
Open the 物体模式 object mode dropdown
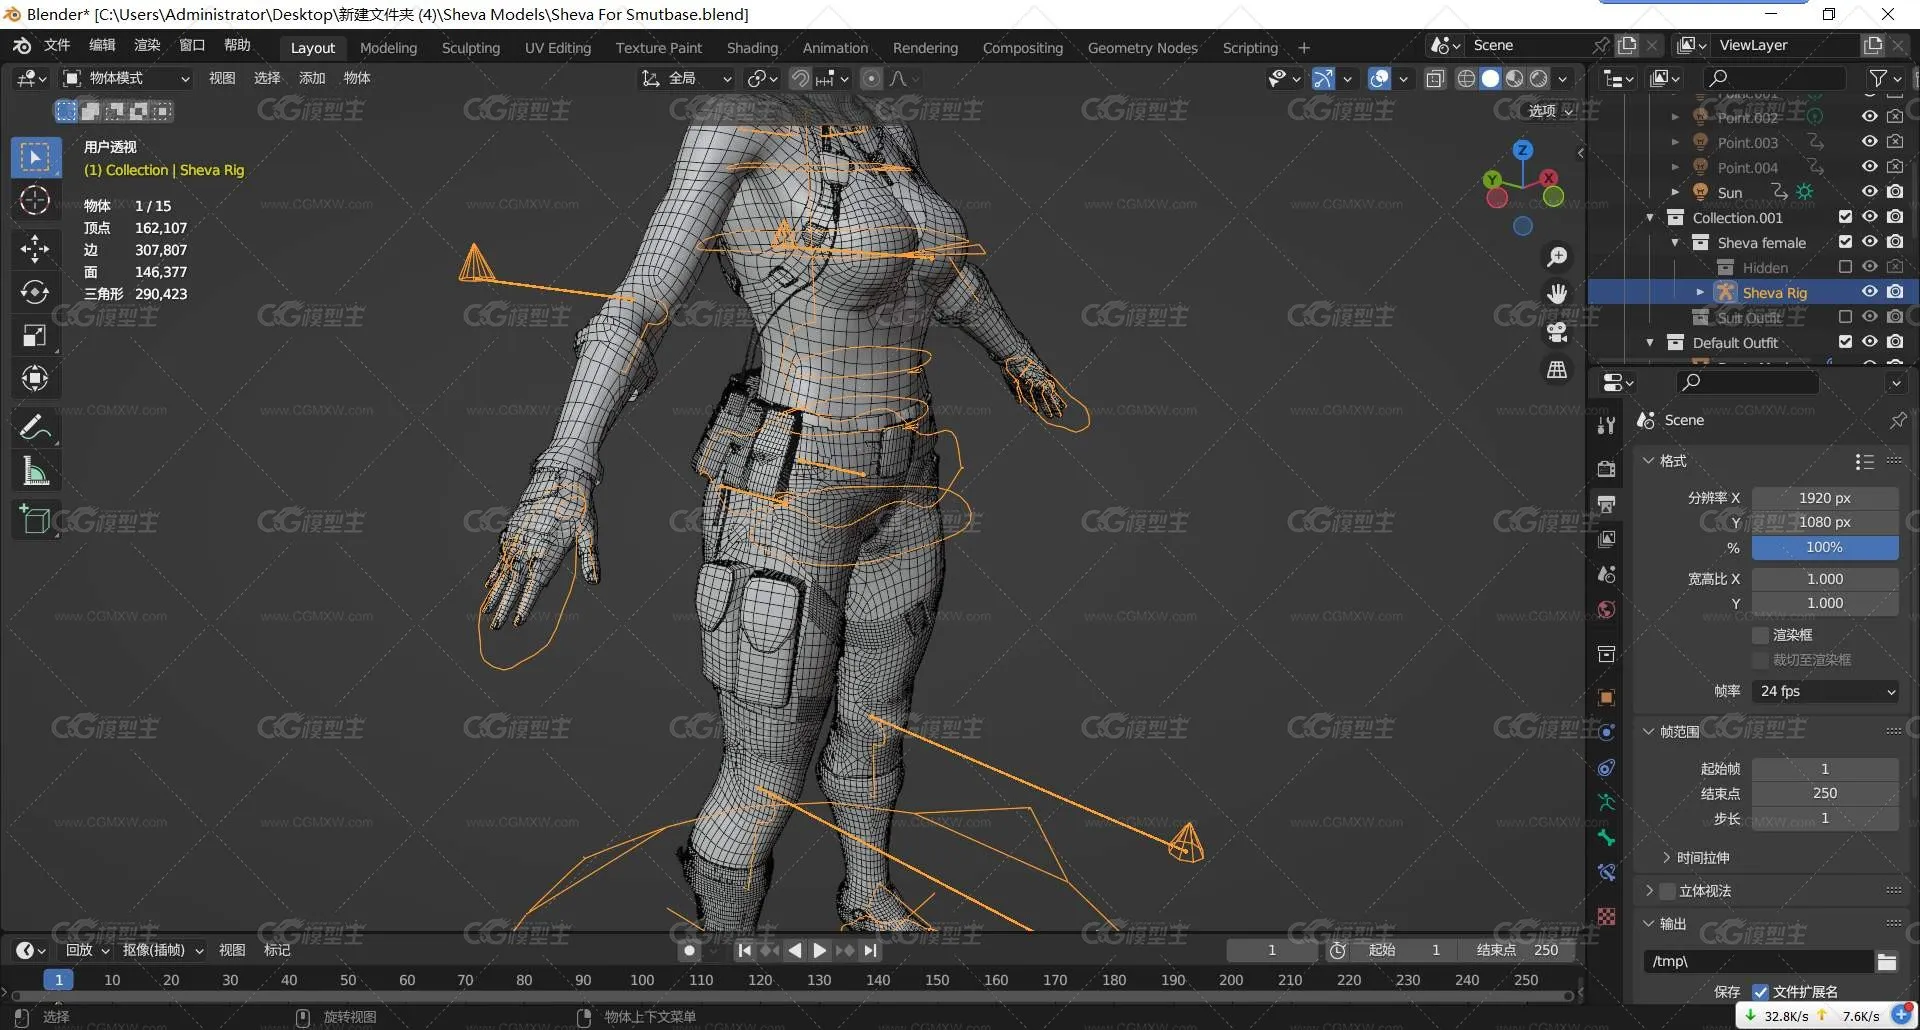tap(126, 78)
